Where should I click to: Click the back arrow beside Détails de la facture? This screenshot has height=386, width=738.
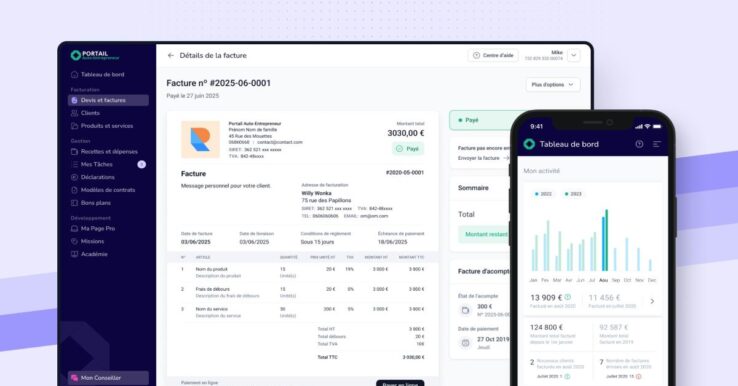(170, 56)
